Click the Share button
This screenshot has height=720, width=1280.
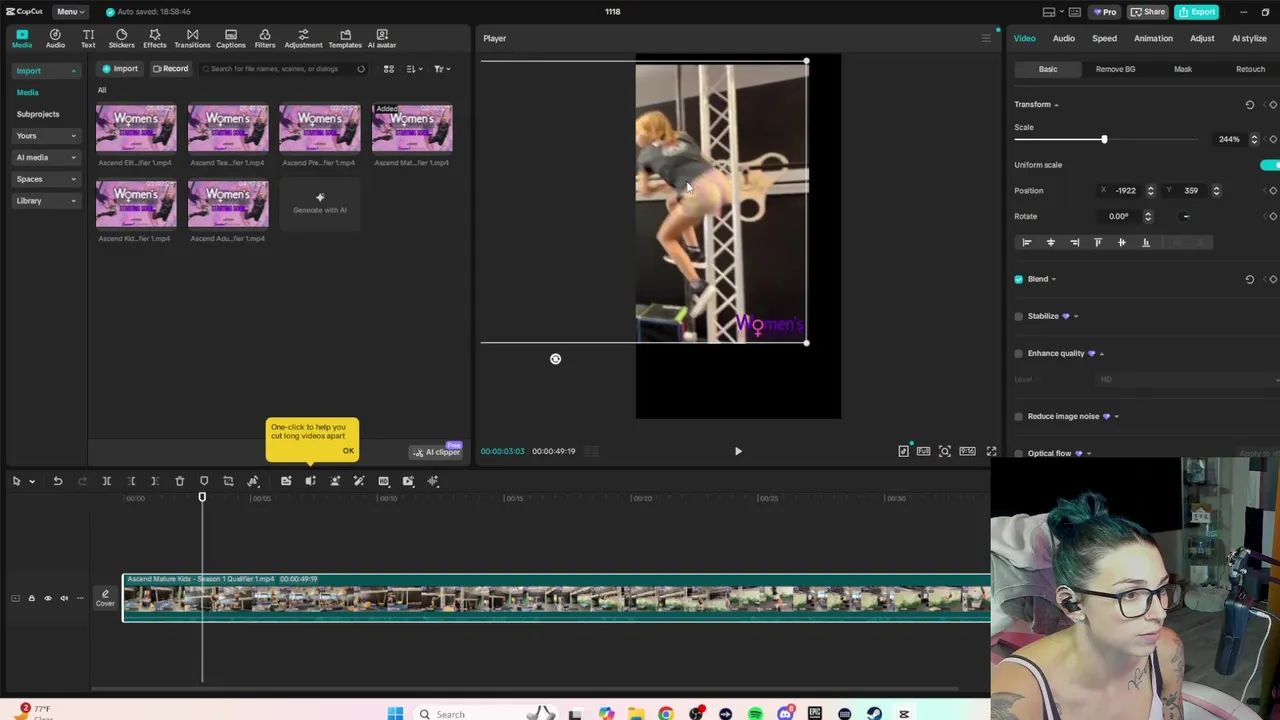[x=1148, y=11]
